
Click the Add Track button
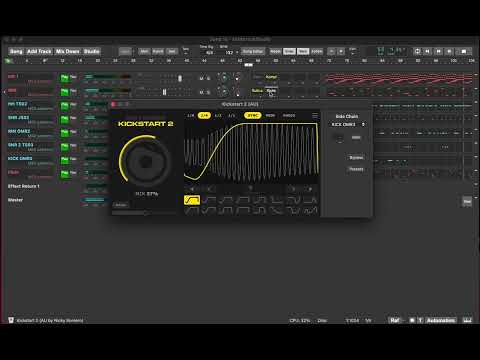tap(39, 51)
